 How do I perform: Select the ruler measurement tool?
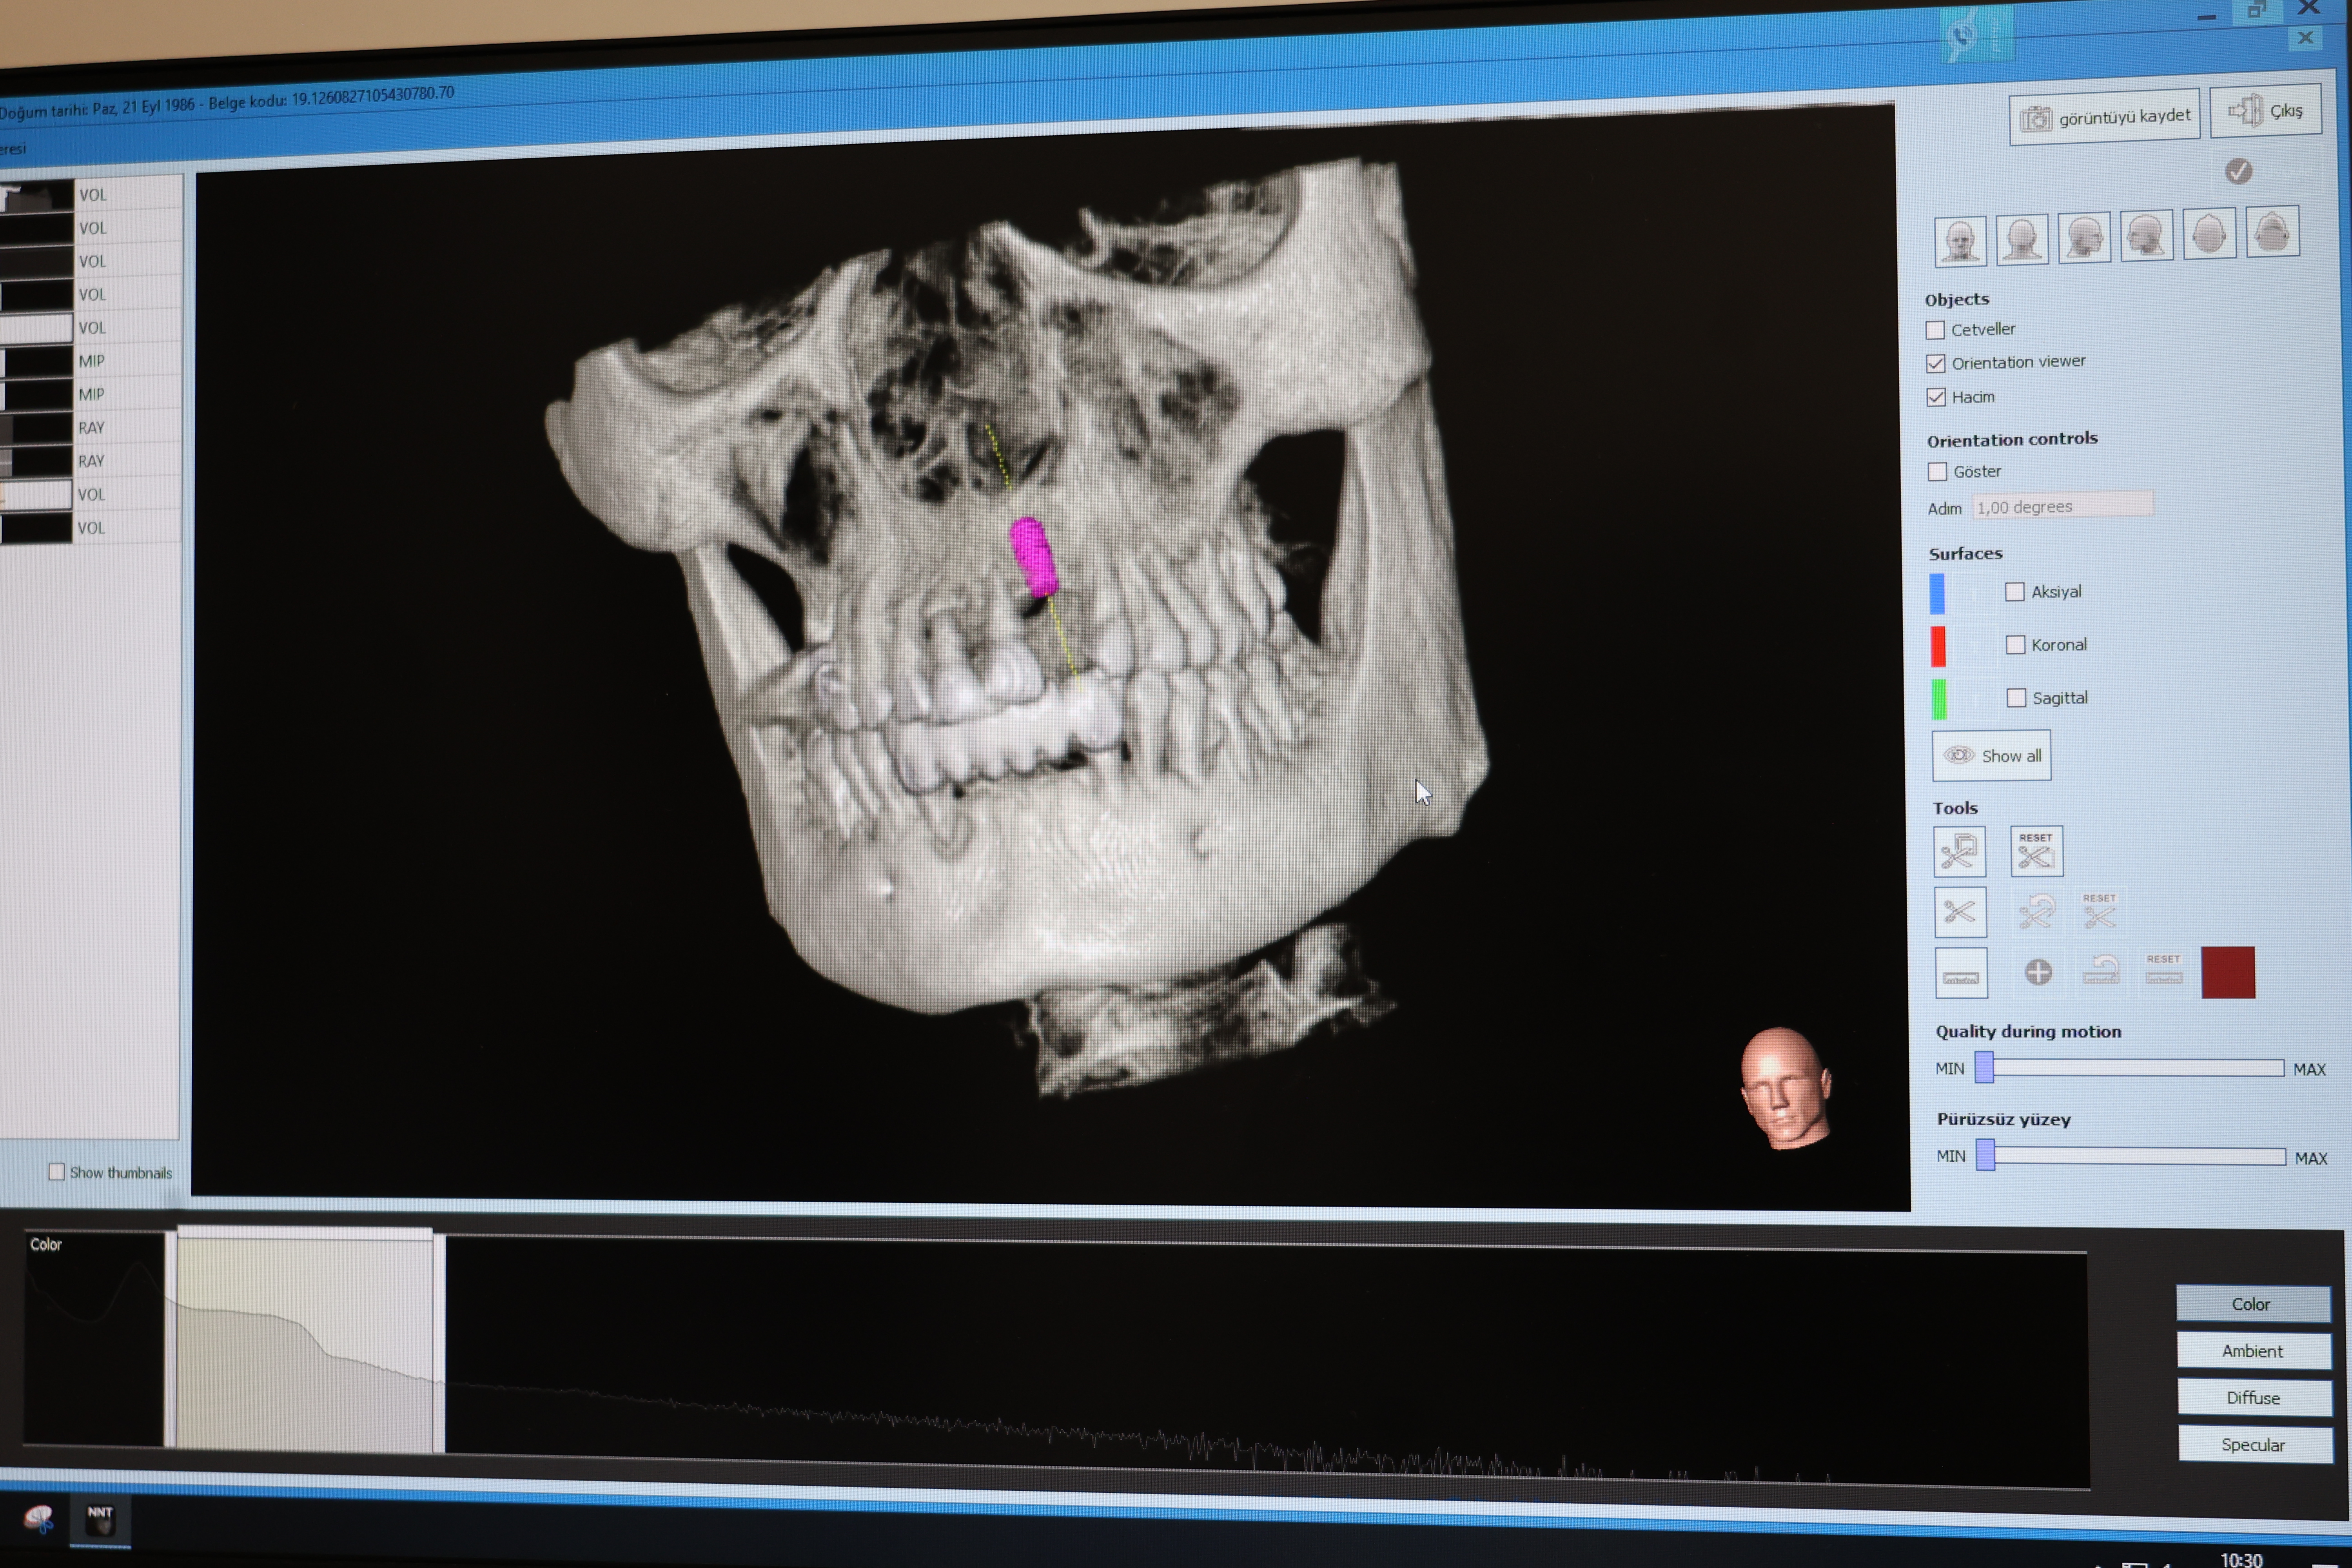(x=1961, y=973)
